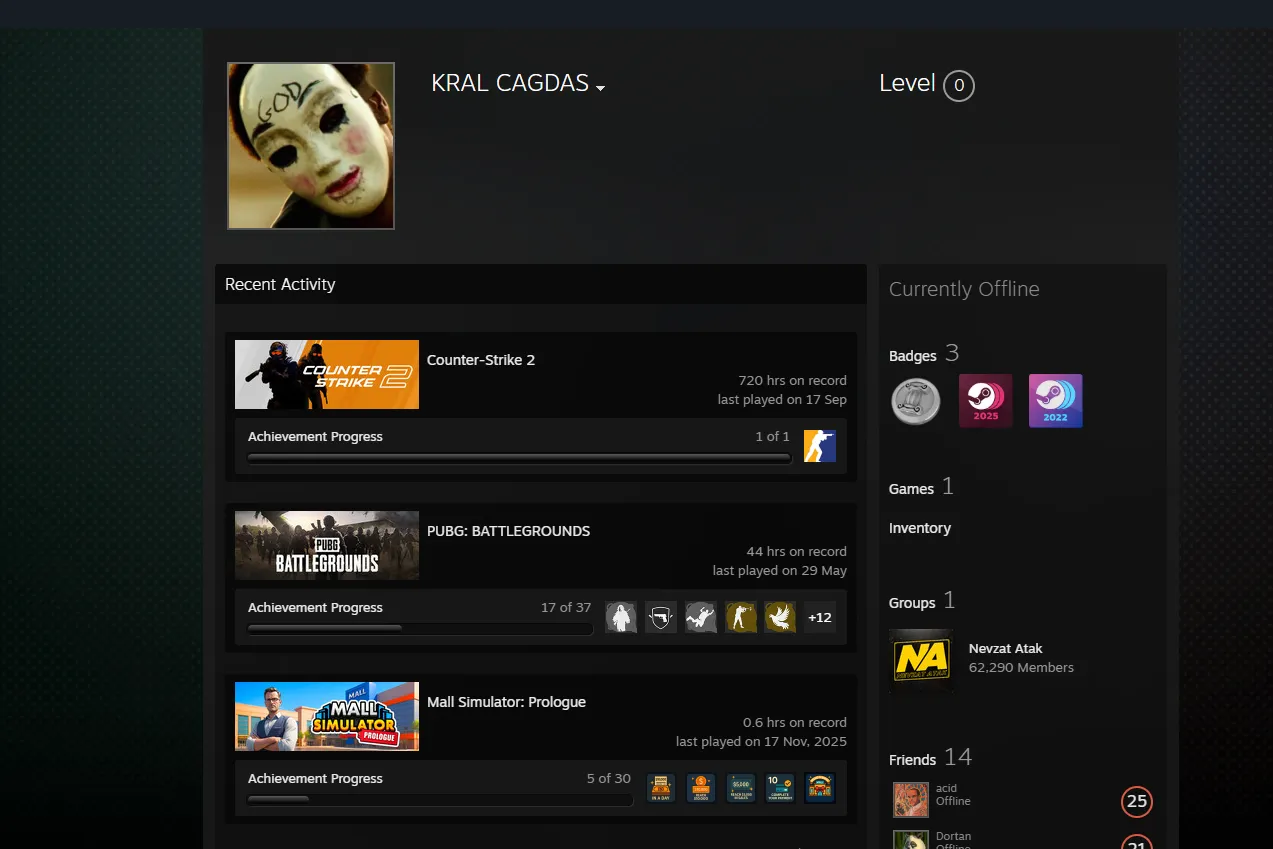Open the Nevzat Atak group name link

pyautogui.click(x=1006, y=648)
